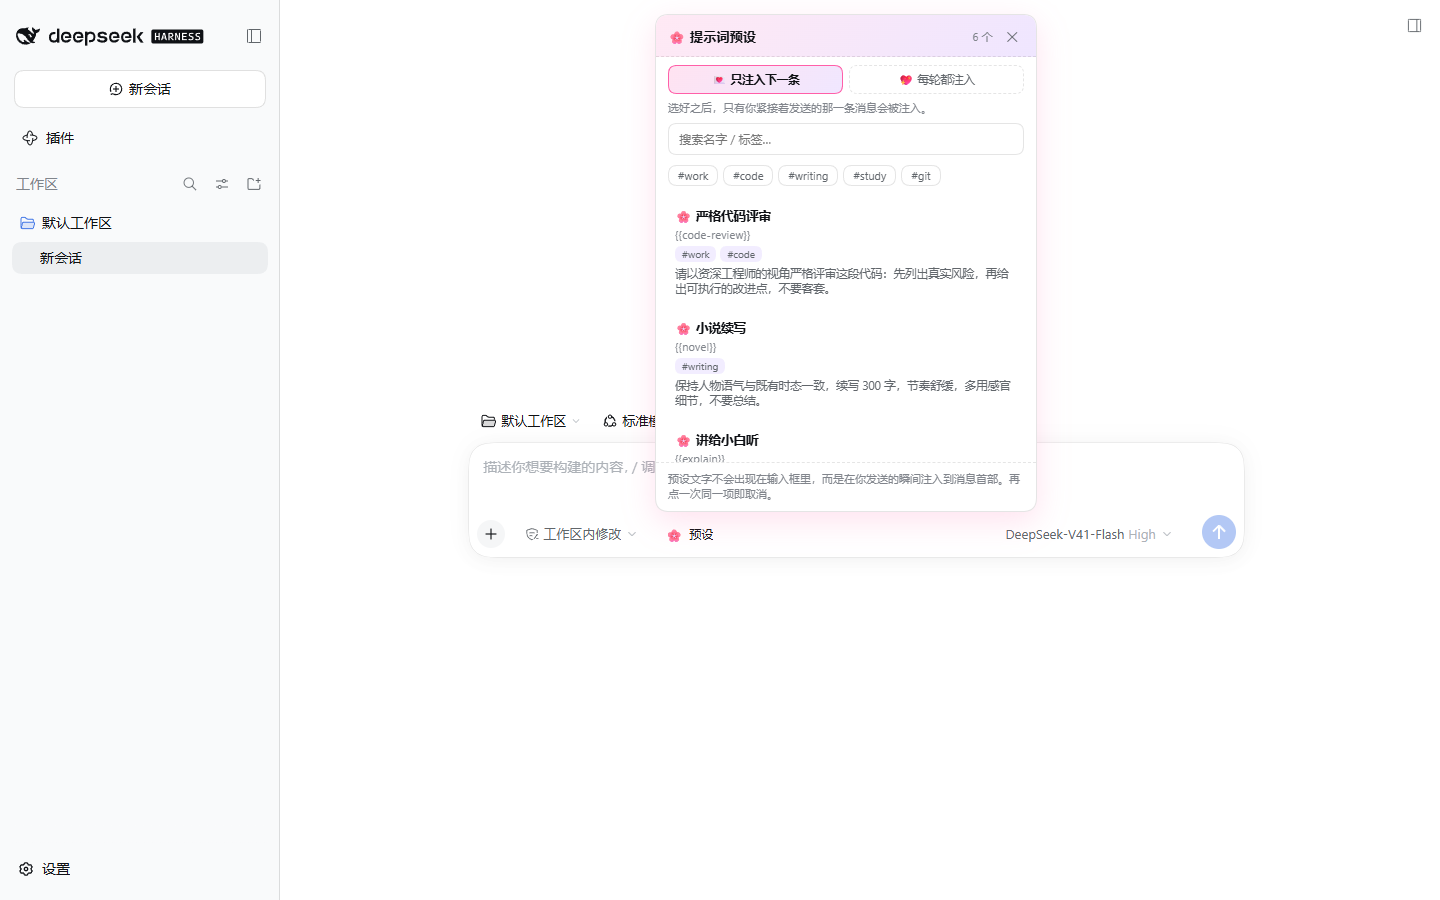Click the 工作区 section heading
The width and height of the screenshot is (1440, 900).
(x=37, y=184)
